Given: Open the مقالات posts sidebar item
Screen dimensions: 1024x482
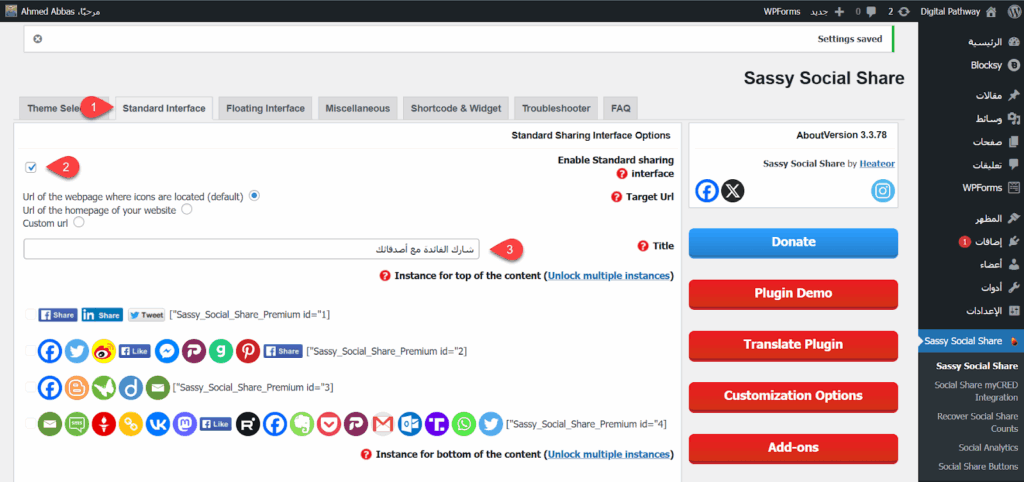Looking at the screenshot, I should point(997,95).
